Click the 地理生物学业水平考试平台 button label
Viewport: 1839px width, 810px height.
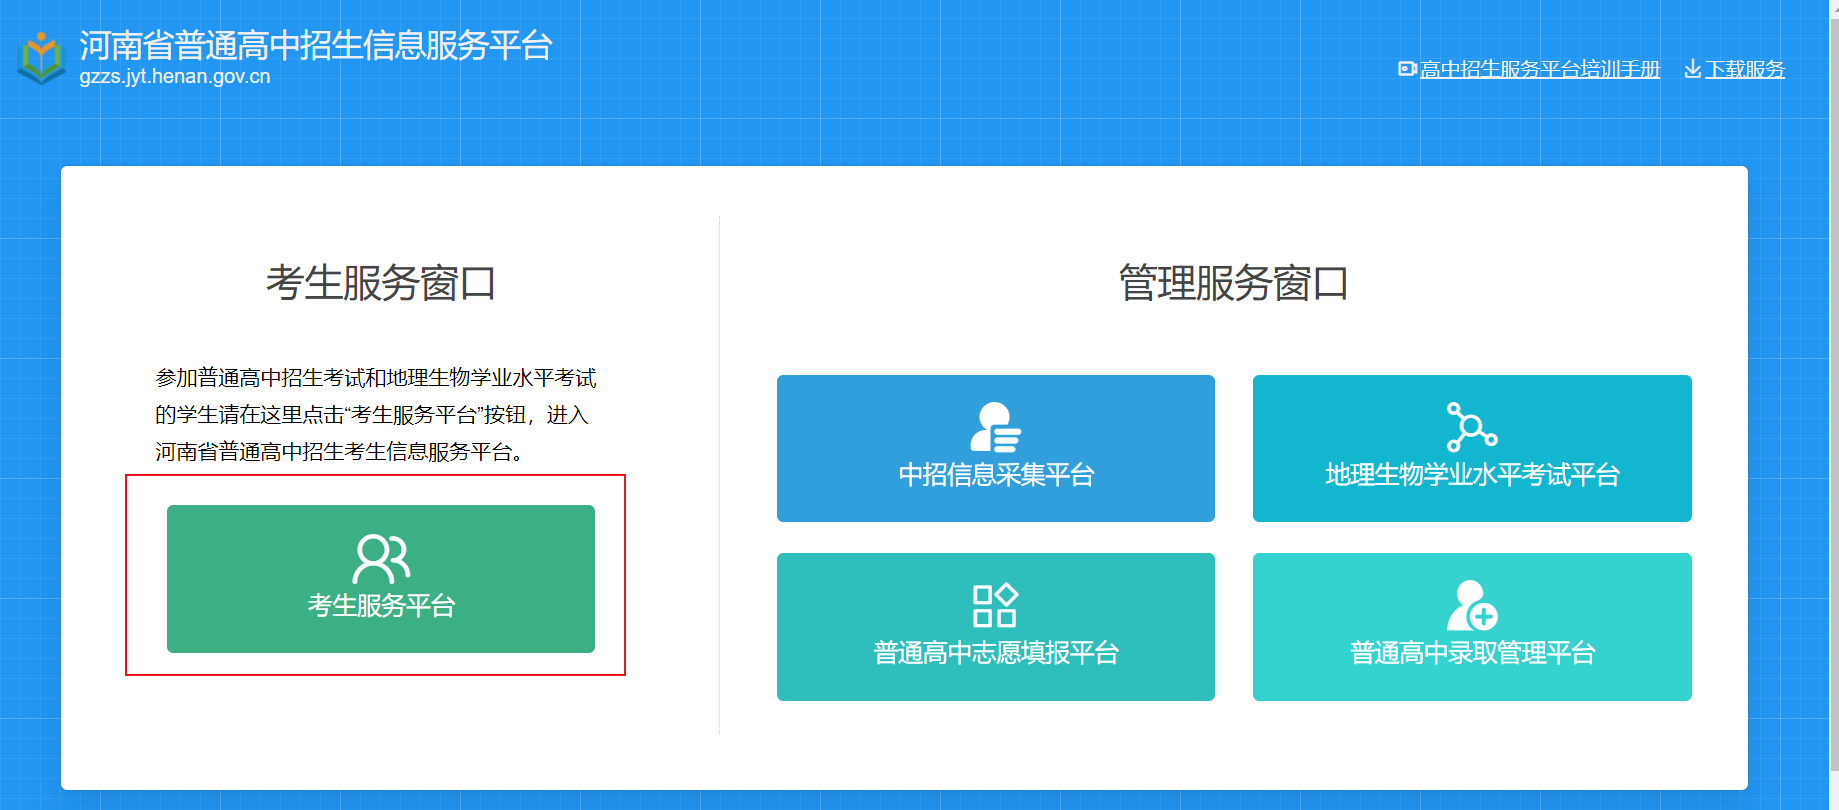tap(1472, 475)
